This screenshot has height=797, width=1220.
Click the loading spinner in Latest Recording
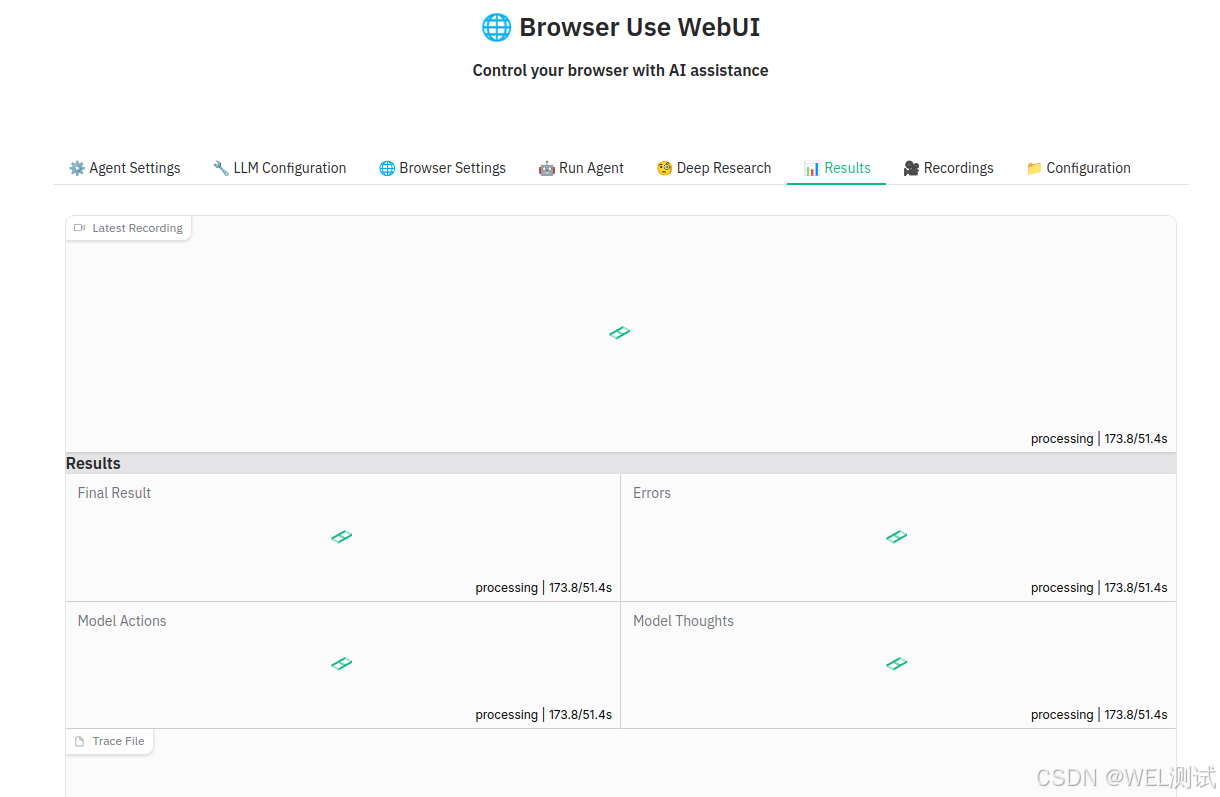point(620,333)
